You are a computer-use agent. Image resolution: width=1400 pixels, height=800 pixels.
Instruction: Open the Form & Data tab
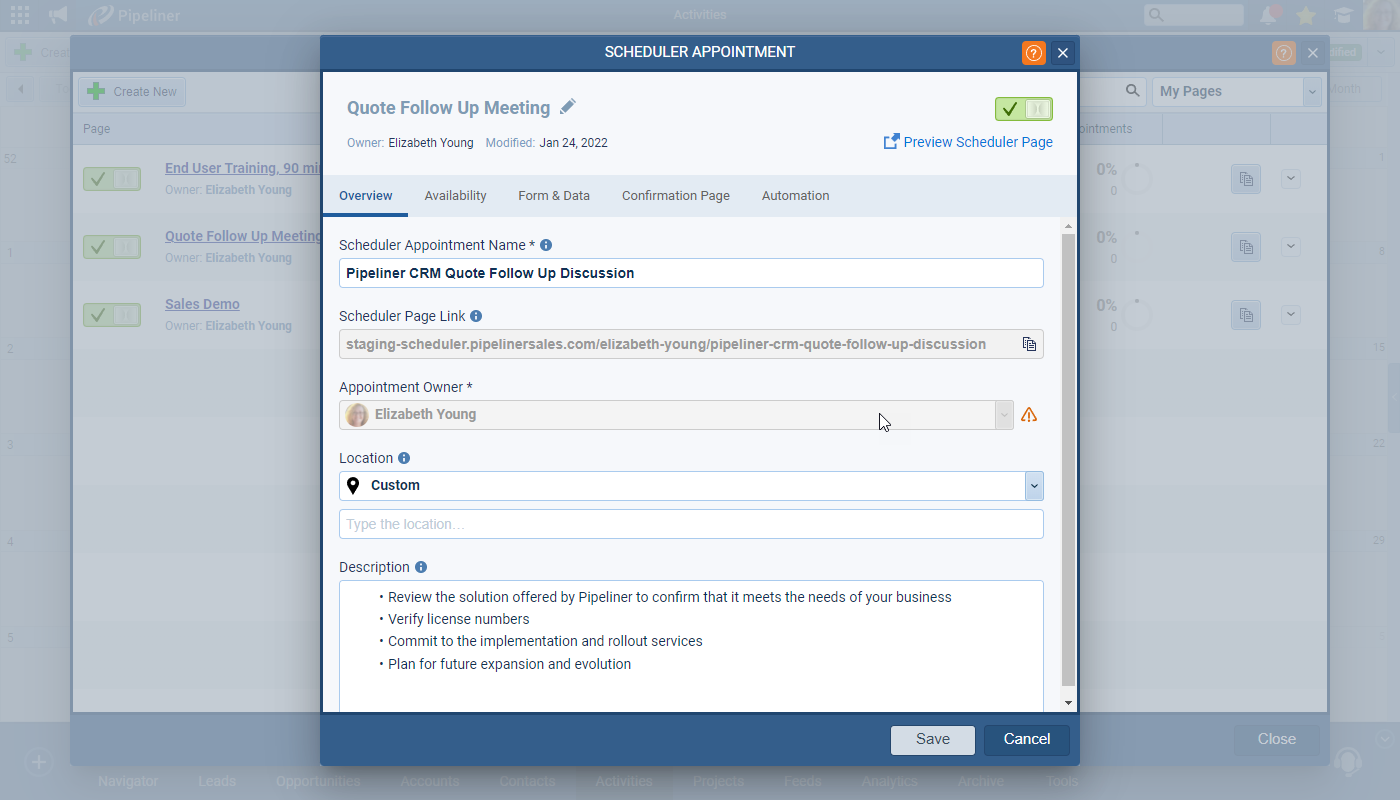554,196
